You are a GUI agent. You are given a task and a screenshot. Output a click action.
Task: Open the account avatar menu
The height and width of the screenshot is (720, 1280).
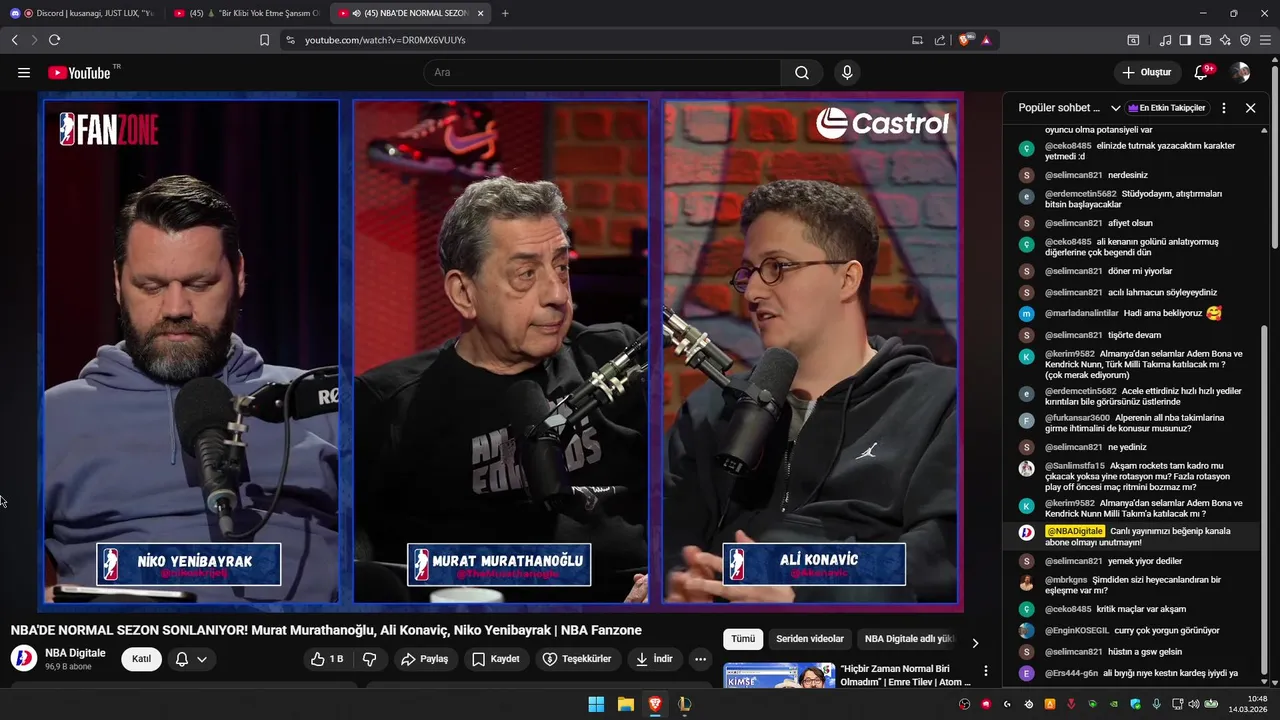[1240, 72]
